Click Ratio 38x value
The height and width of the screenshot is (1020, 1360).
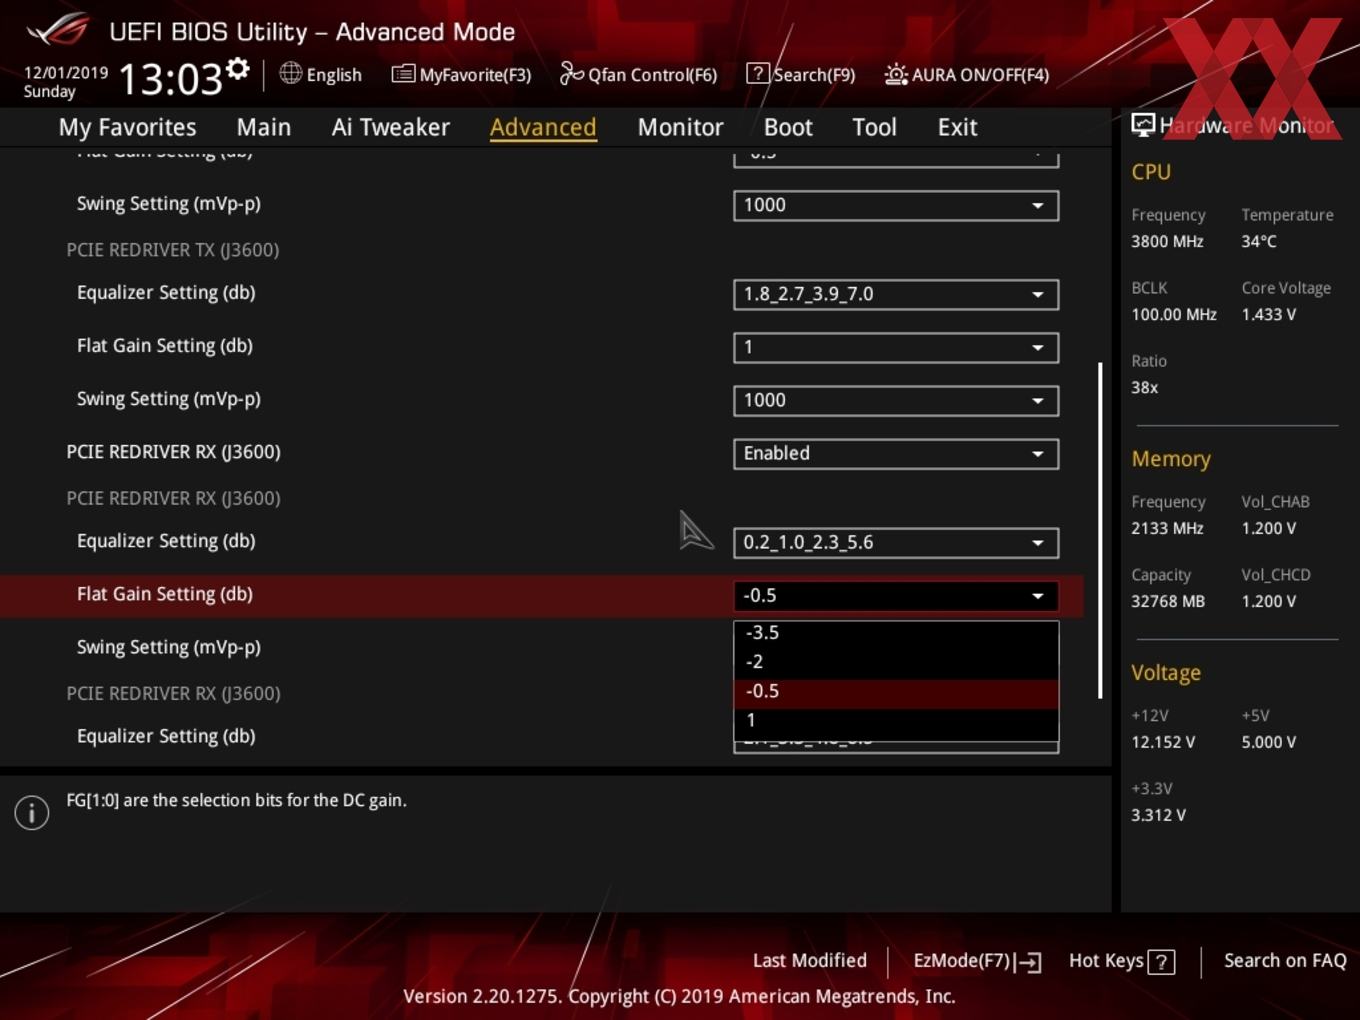[1145, 387]
